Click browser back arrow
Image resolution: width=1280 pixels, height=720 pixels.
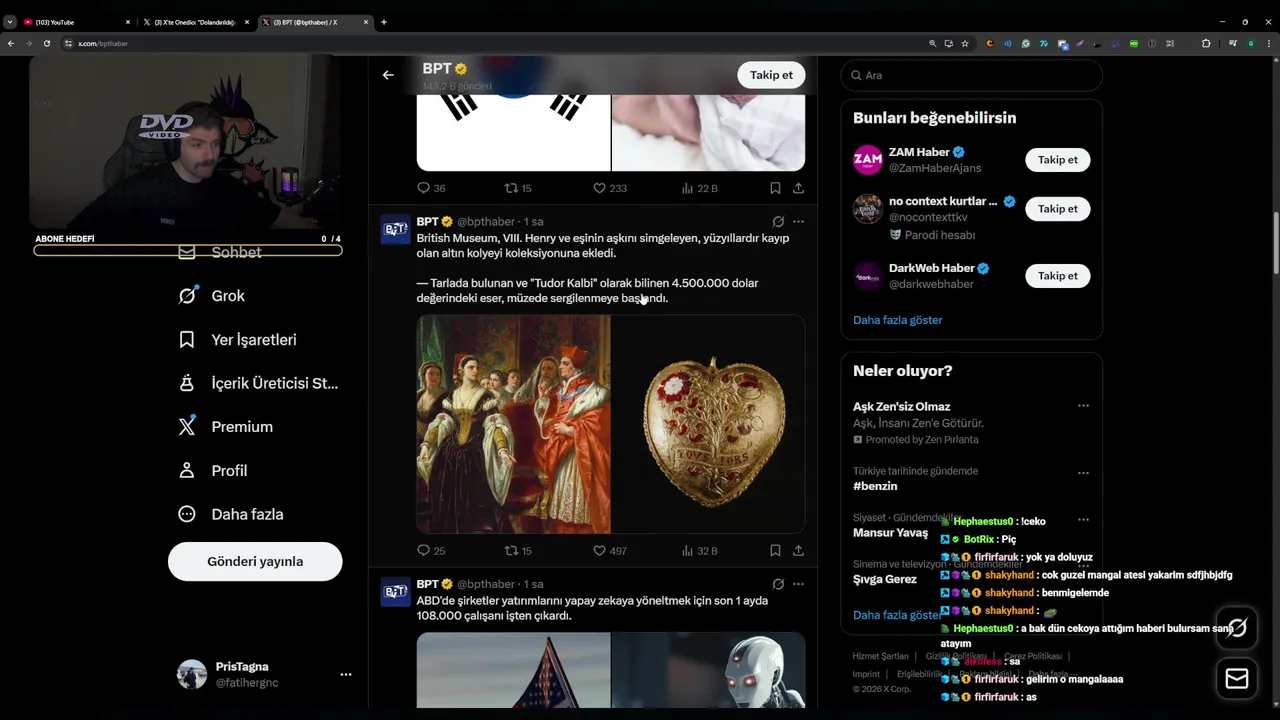click(11, 43)
